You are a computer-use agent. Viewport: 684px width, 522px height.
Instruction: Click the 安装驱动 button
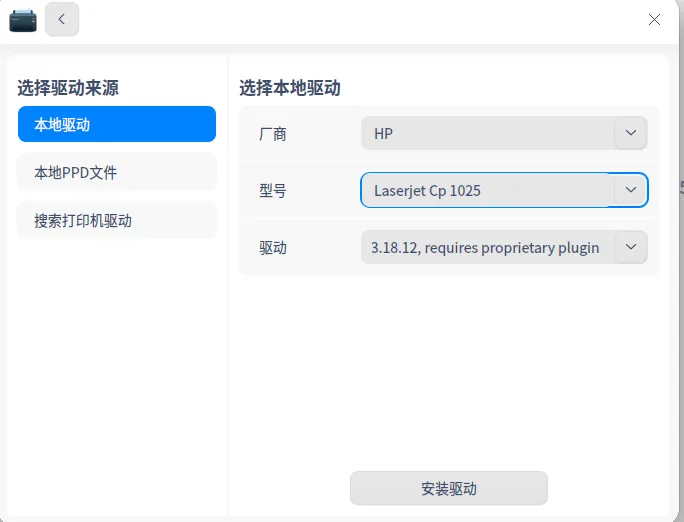448,488
